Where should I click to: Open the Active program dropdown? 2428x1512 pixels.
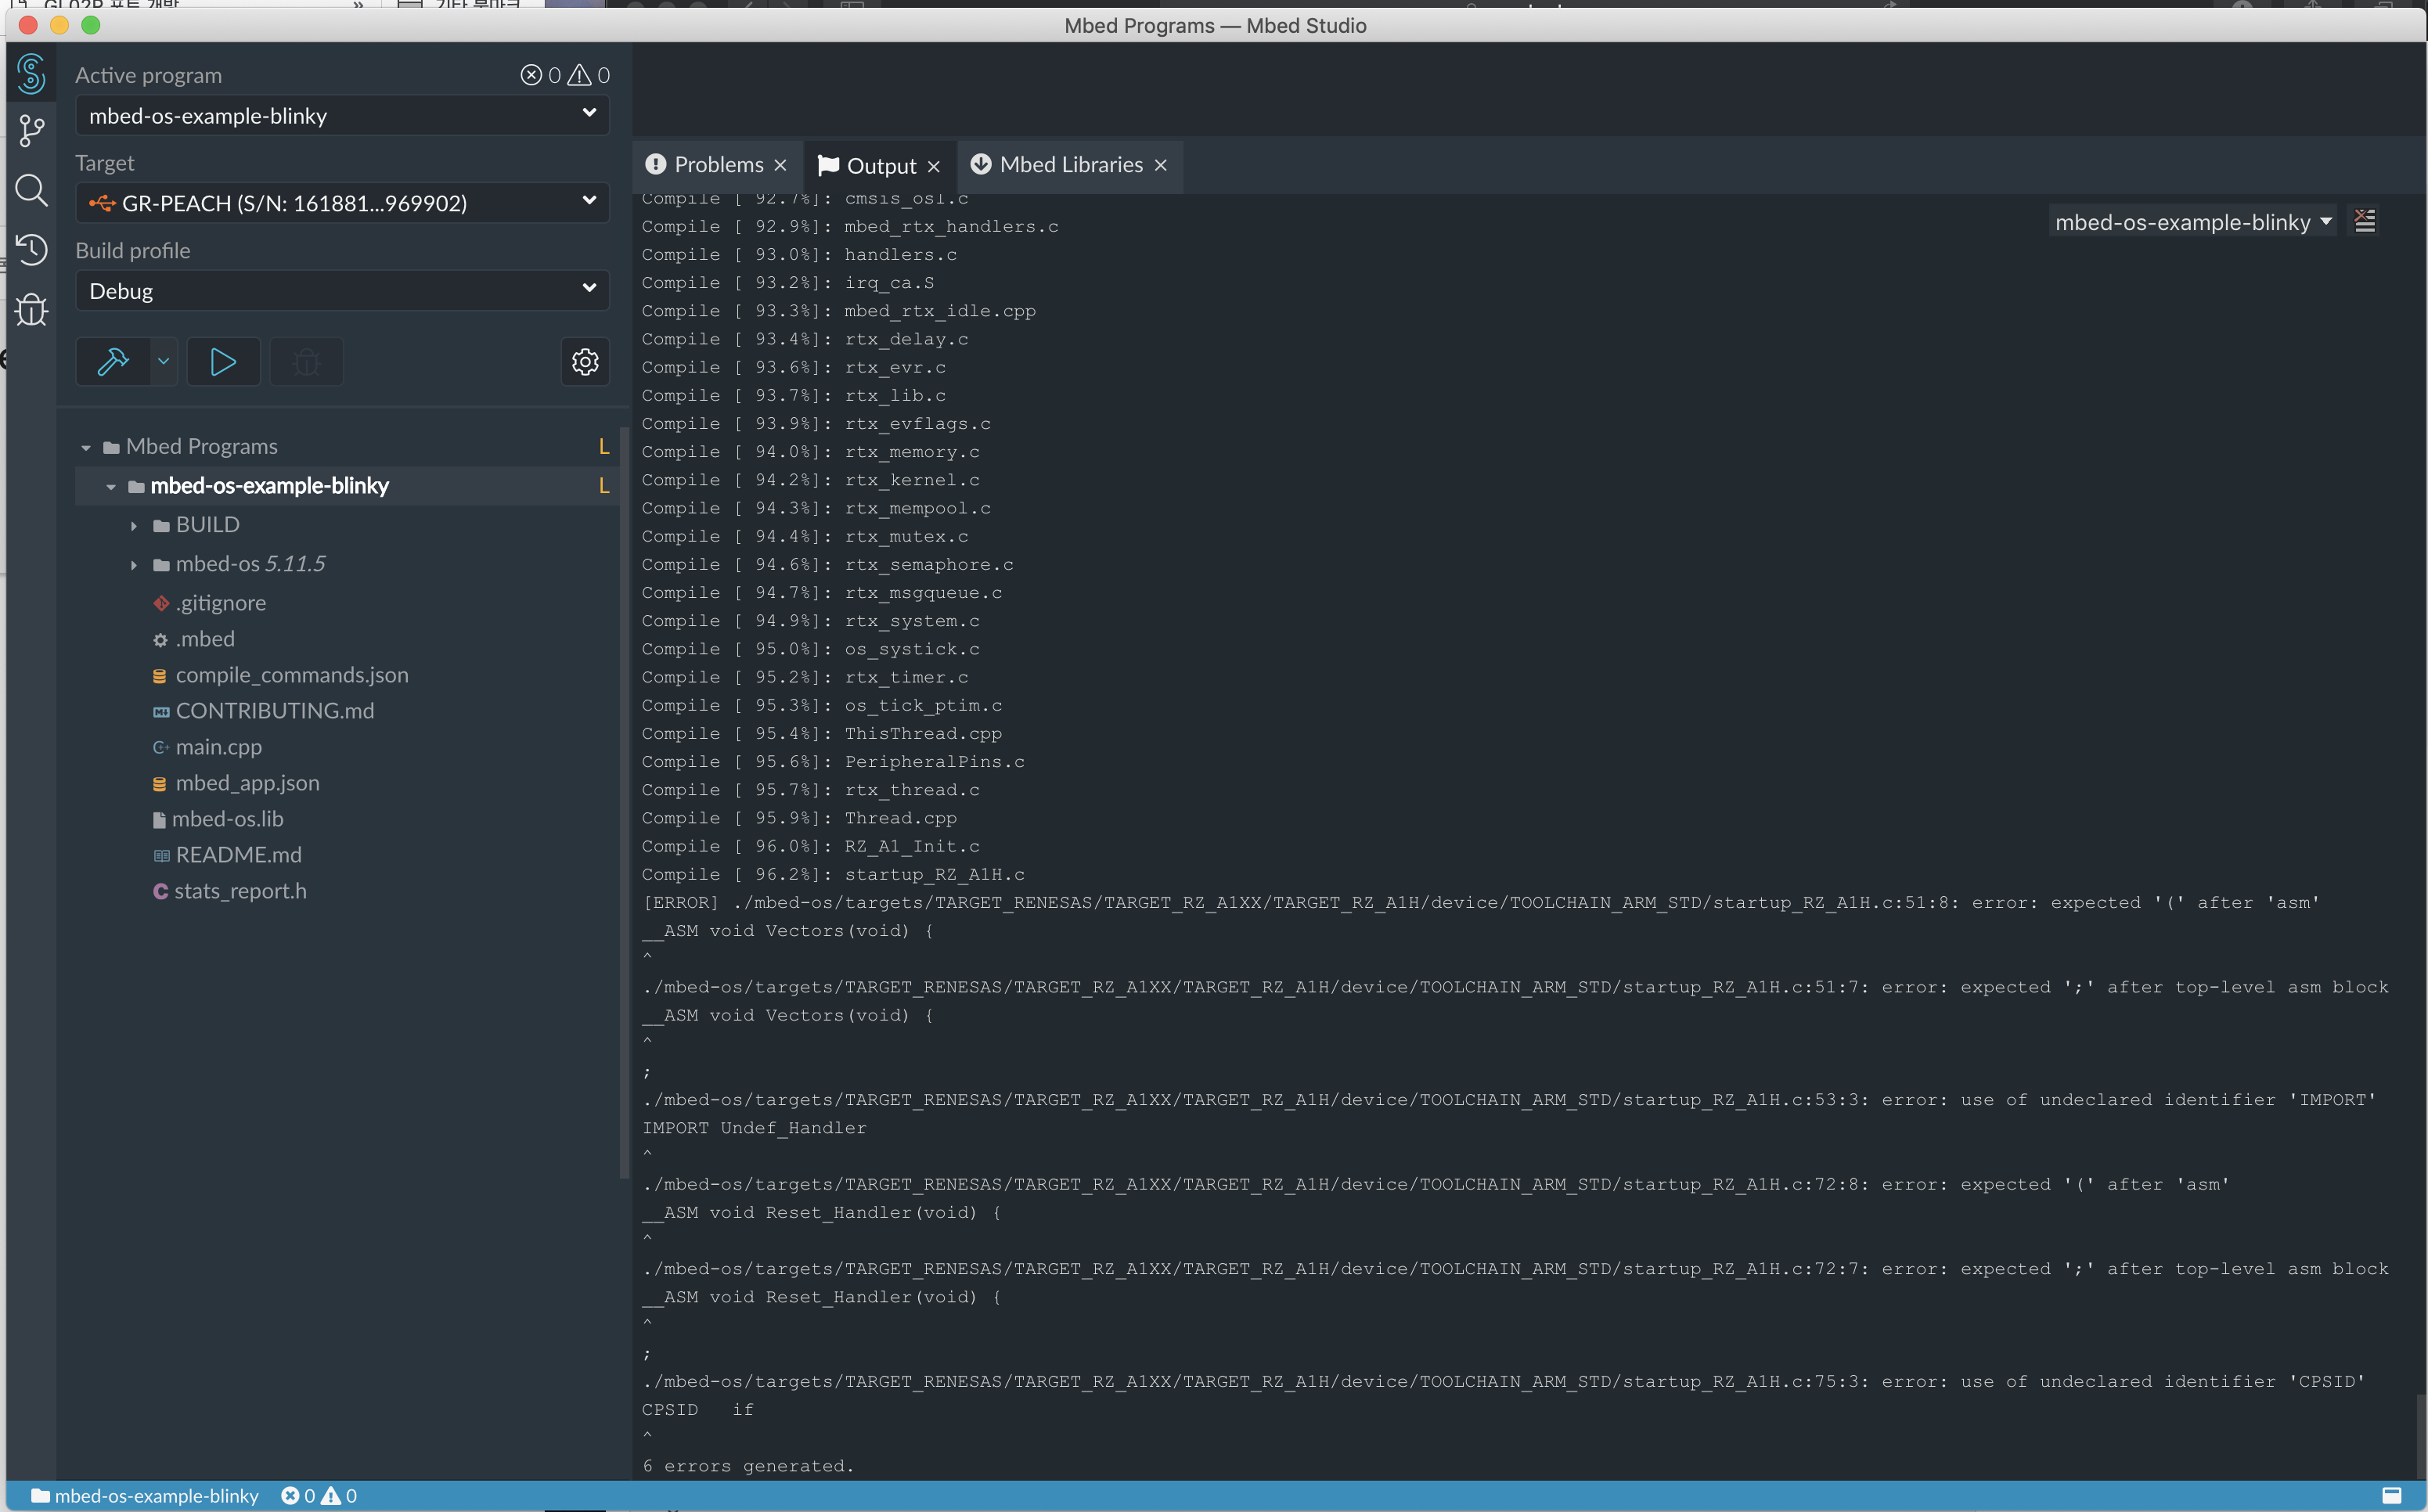coord(342,115)
